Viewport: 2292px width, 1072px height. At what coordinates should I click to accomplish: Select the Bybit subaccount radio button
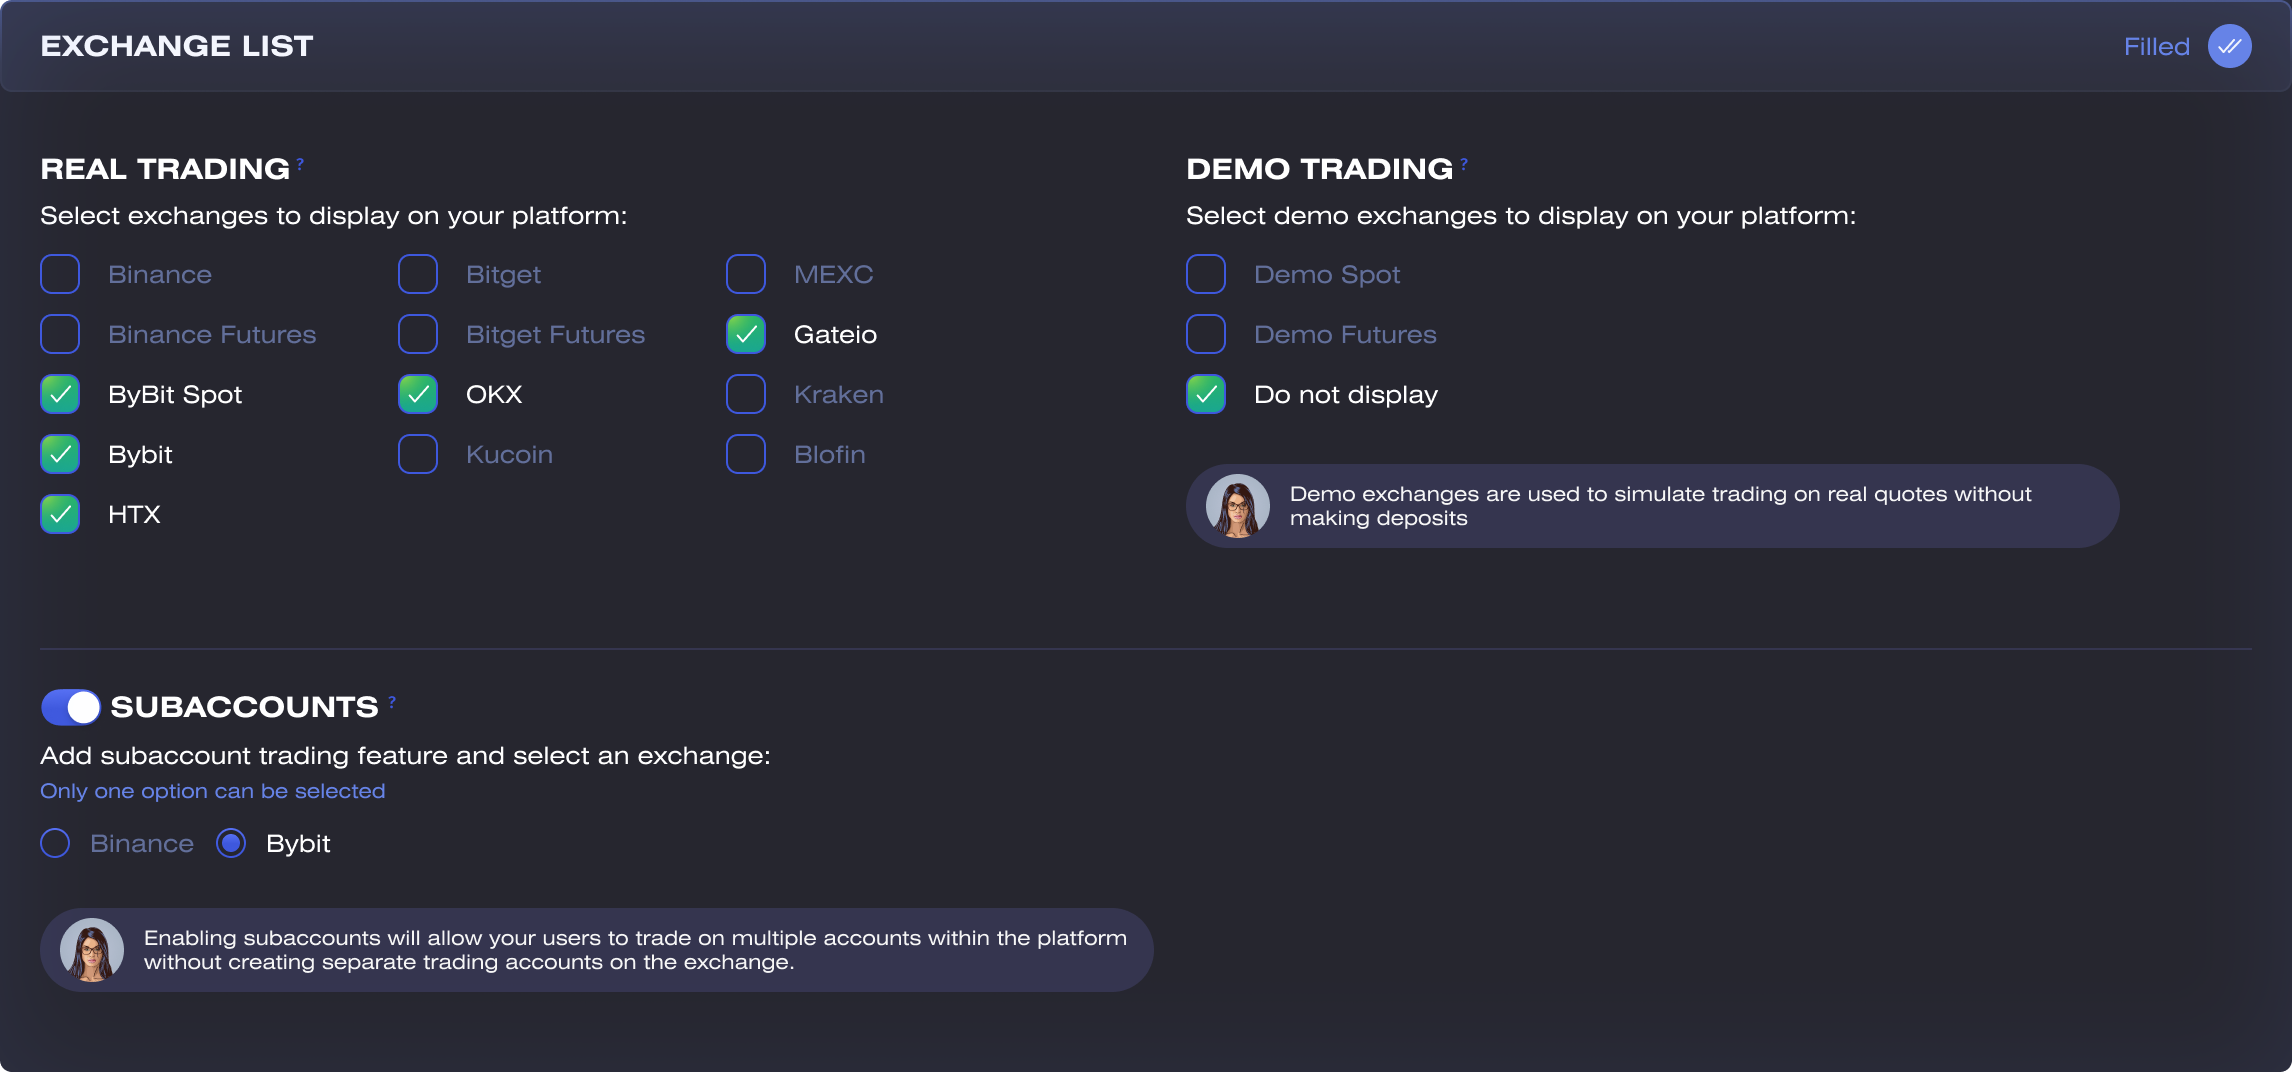pos(231,843)
